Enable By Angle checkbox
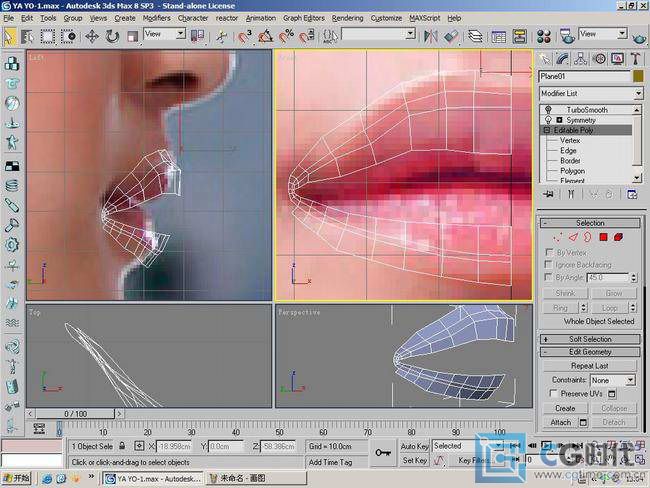 (548, 277)
